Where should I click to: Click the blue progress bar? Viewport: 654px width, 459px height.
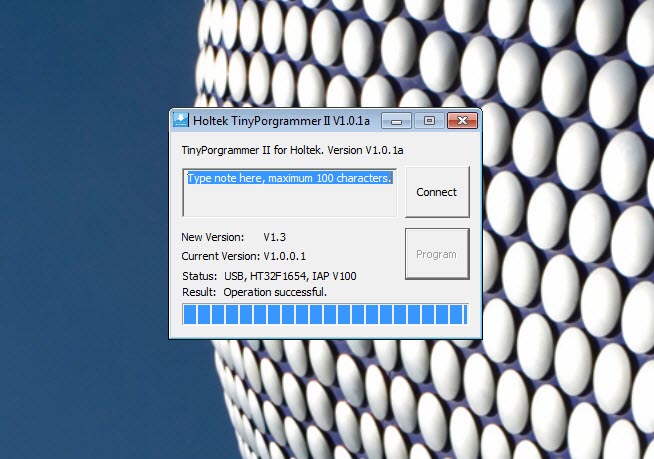click(325, 314)
